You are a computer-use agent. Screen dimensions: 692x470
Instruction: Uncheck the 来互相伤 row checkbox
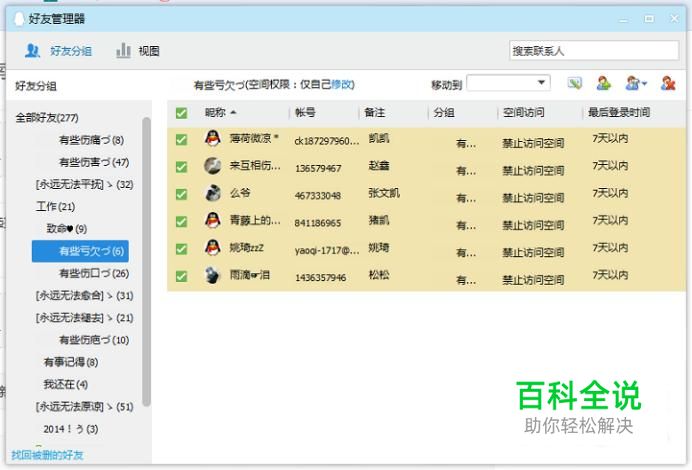(181, 167)
